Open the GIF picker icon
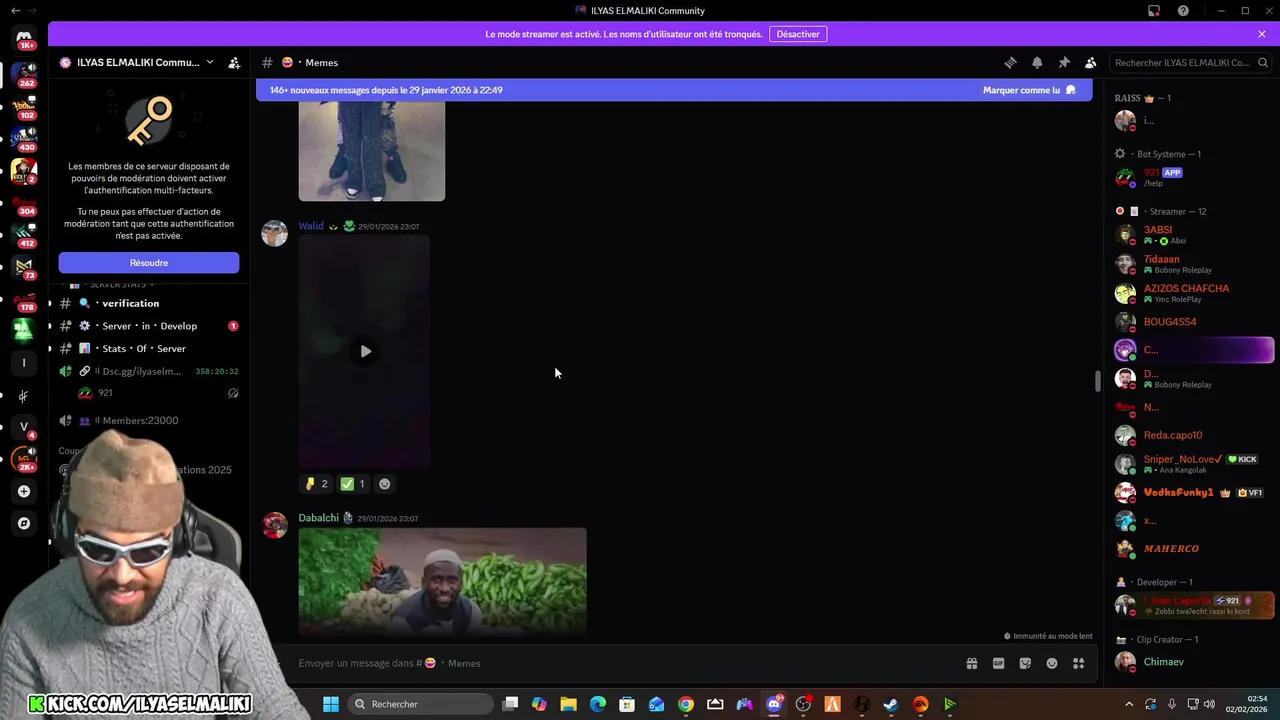 pos(998,663)
